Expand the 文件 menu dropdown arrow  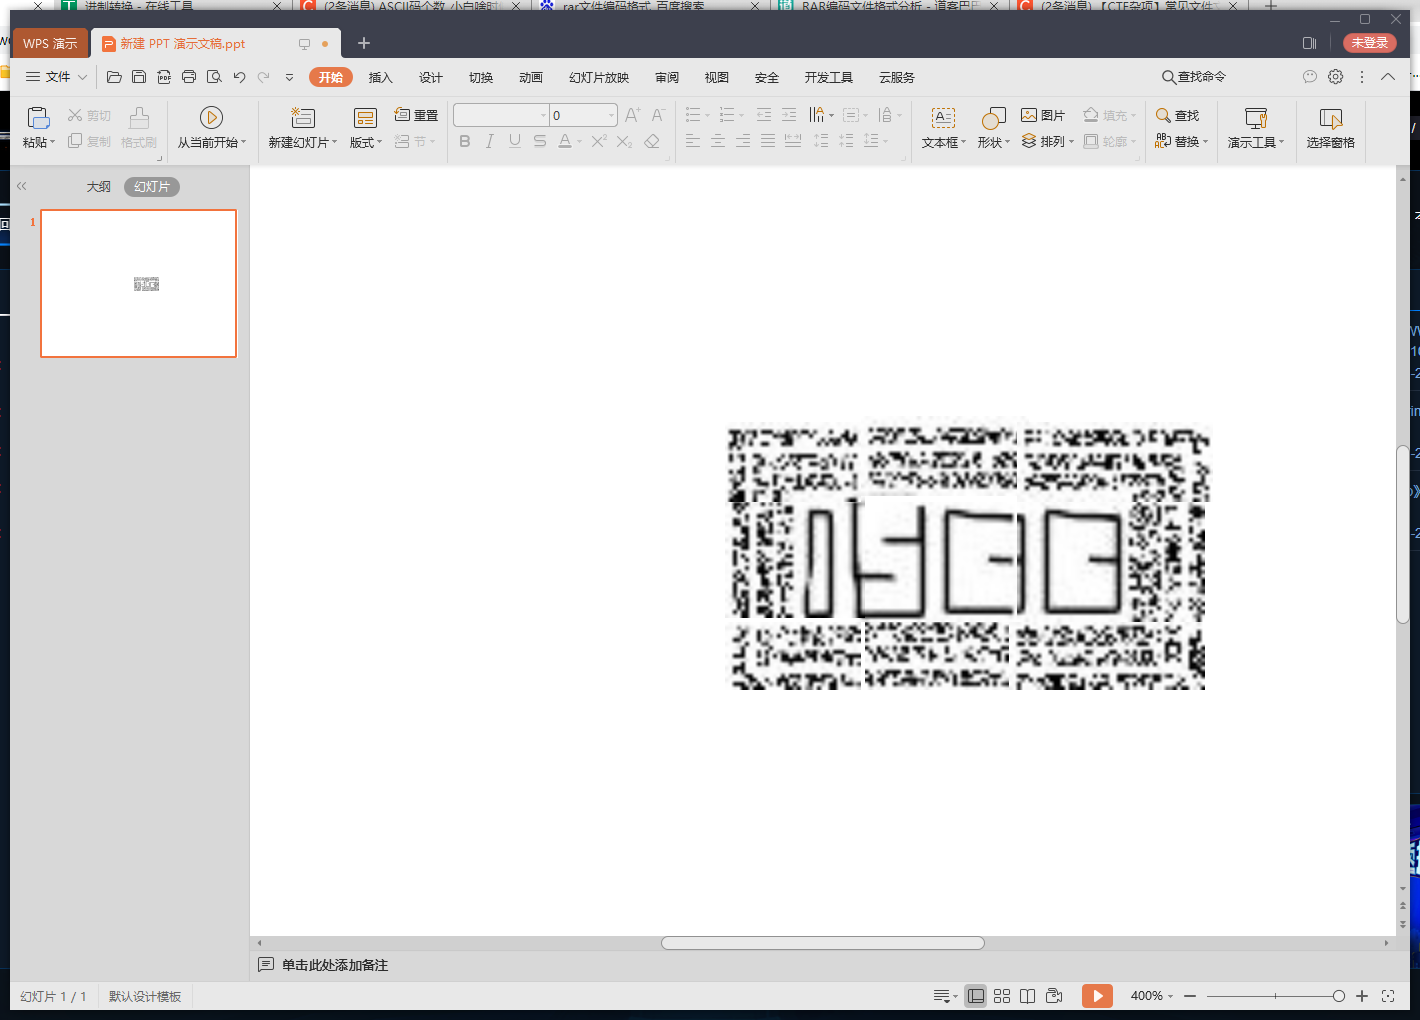tap(82, 77)
